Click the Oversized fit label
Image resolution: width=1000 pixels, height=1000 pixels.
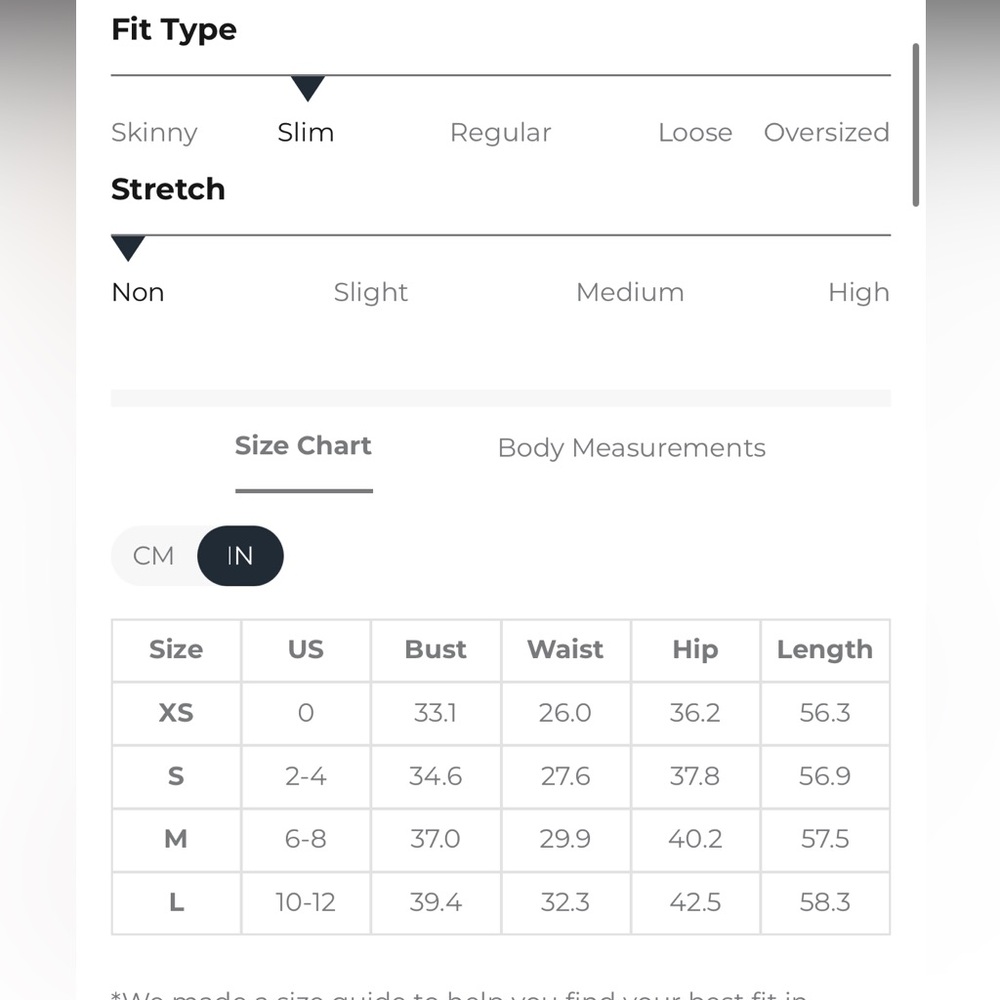[x=827, y=132]
